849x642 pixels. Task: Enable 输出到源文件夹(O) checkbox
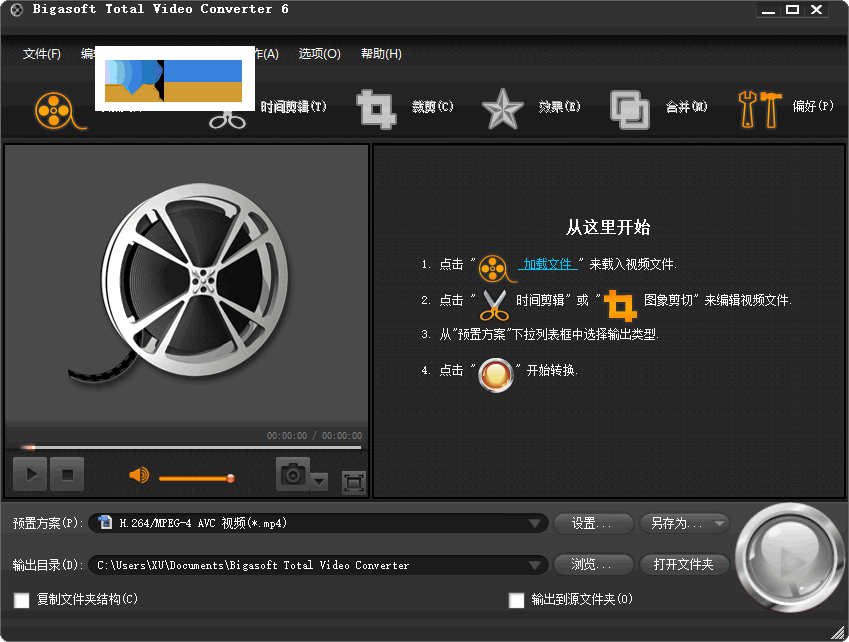[x=517, y=600]
